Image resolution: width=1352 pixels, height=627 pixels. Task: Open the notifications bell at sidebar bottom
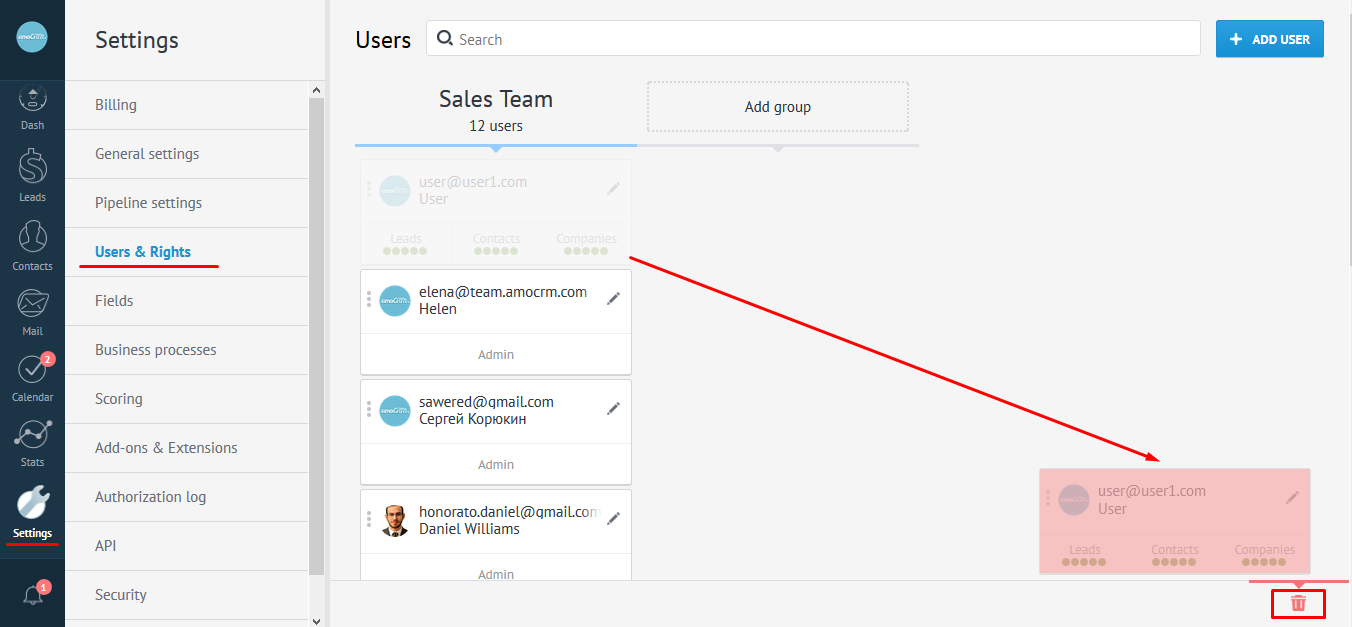click(x=32, y=593)
